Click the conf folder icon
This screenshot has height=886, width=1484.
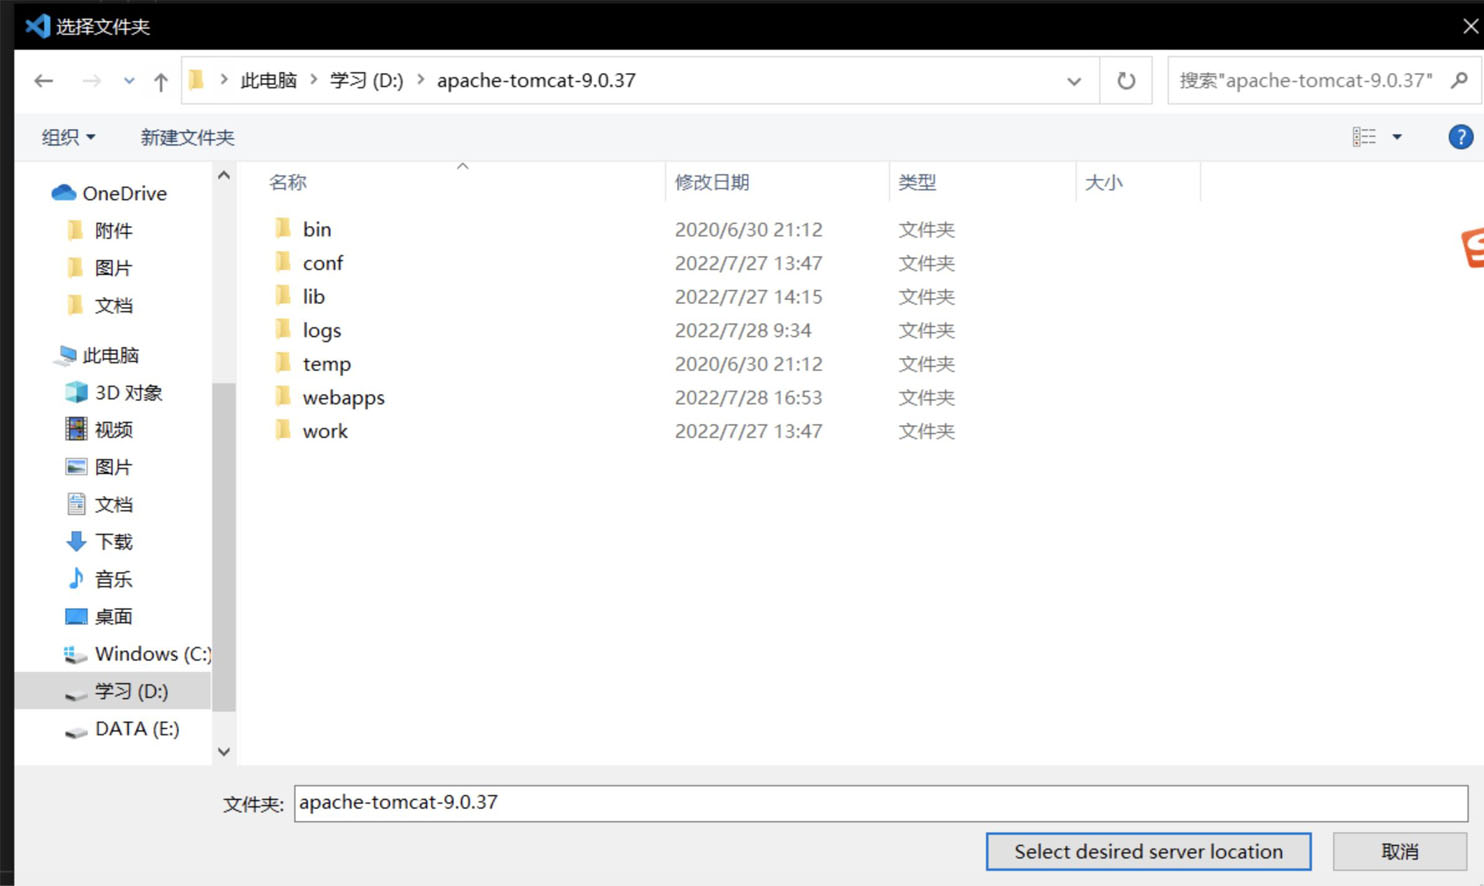283,262
